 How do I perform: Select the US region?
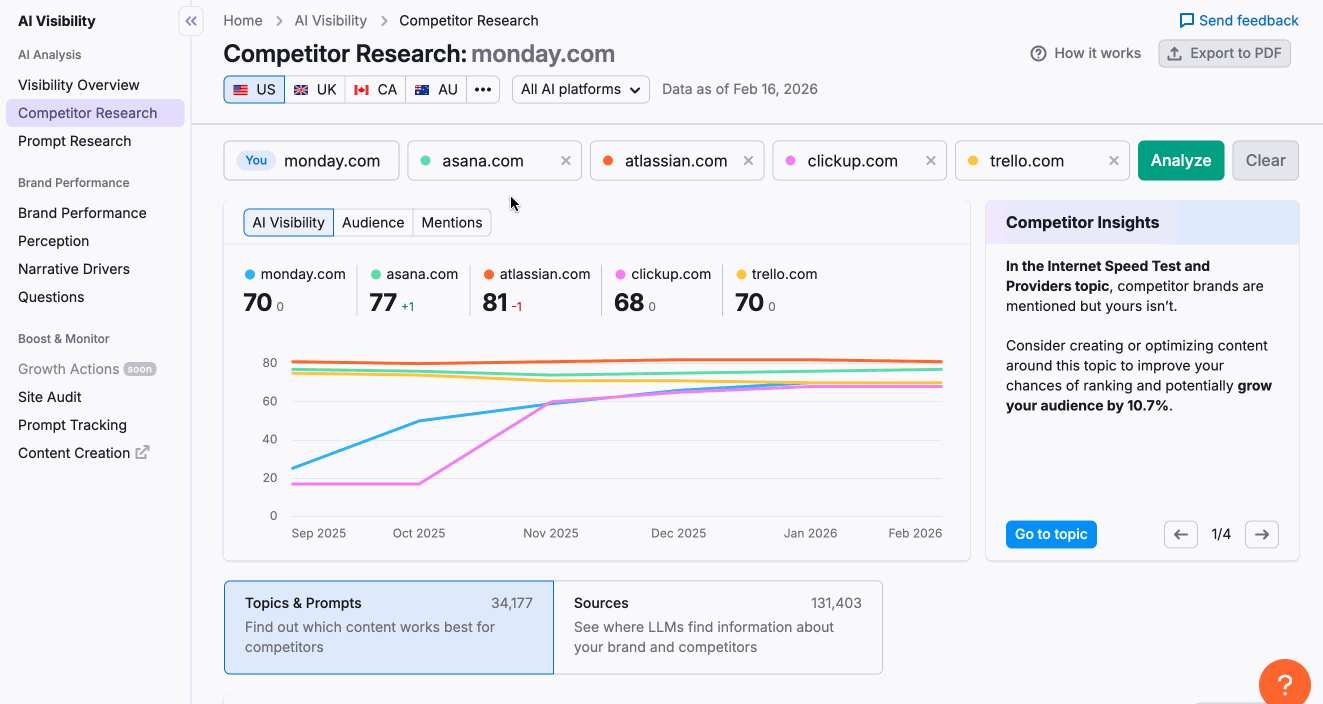click(x=253, y=89)
